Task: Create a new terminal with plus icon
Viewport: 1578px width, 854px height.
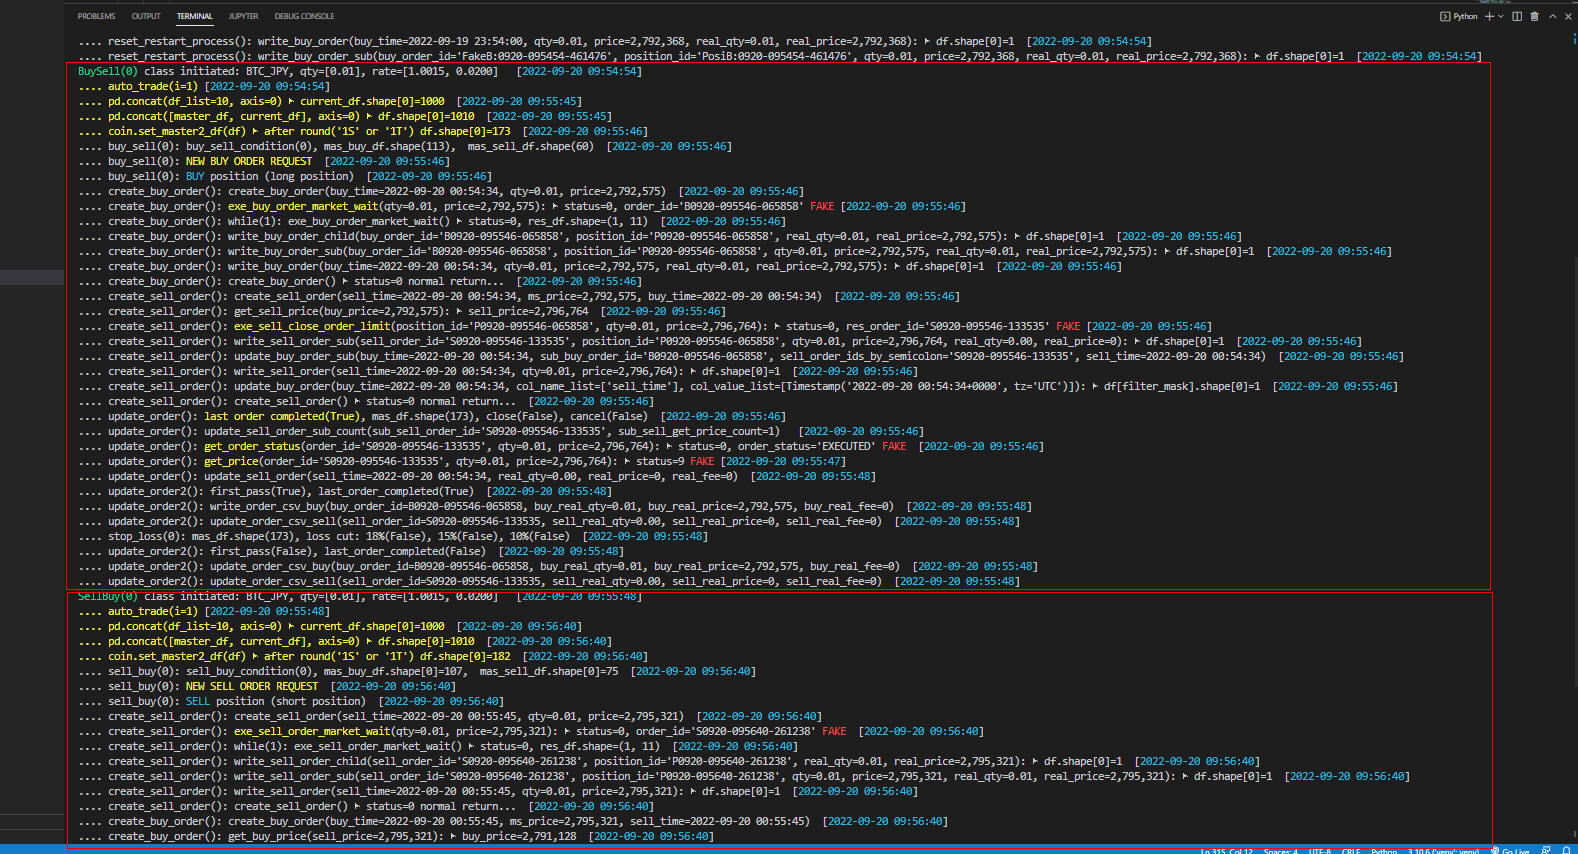Action: [1489, 16]
